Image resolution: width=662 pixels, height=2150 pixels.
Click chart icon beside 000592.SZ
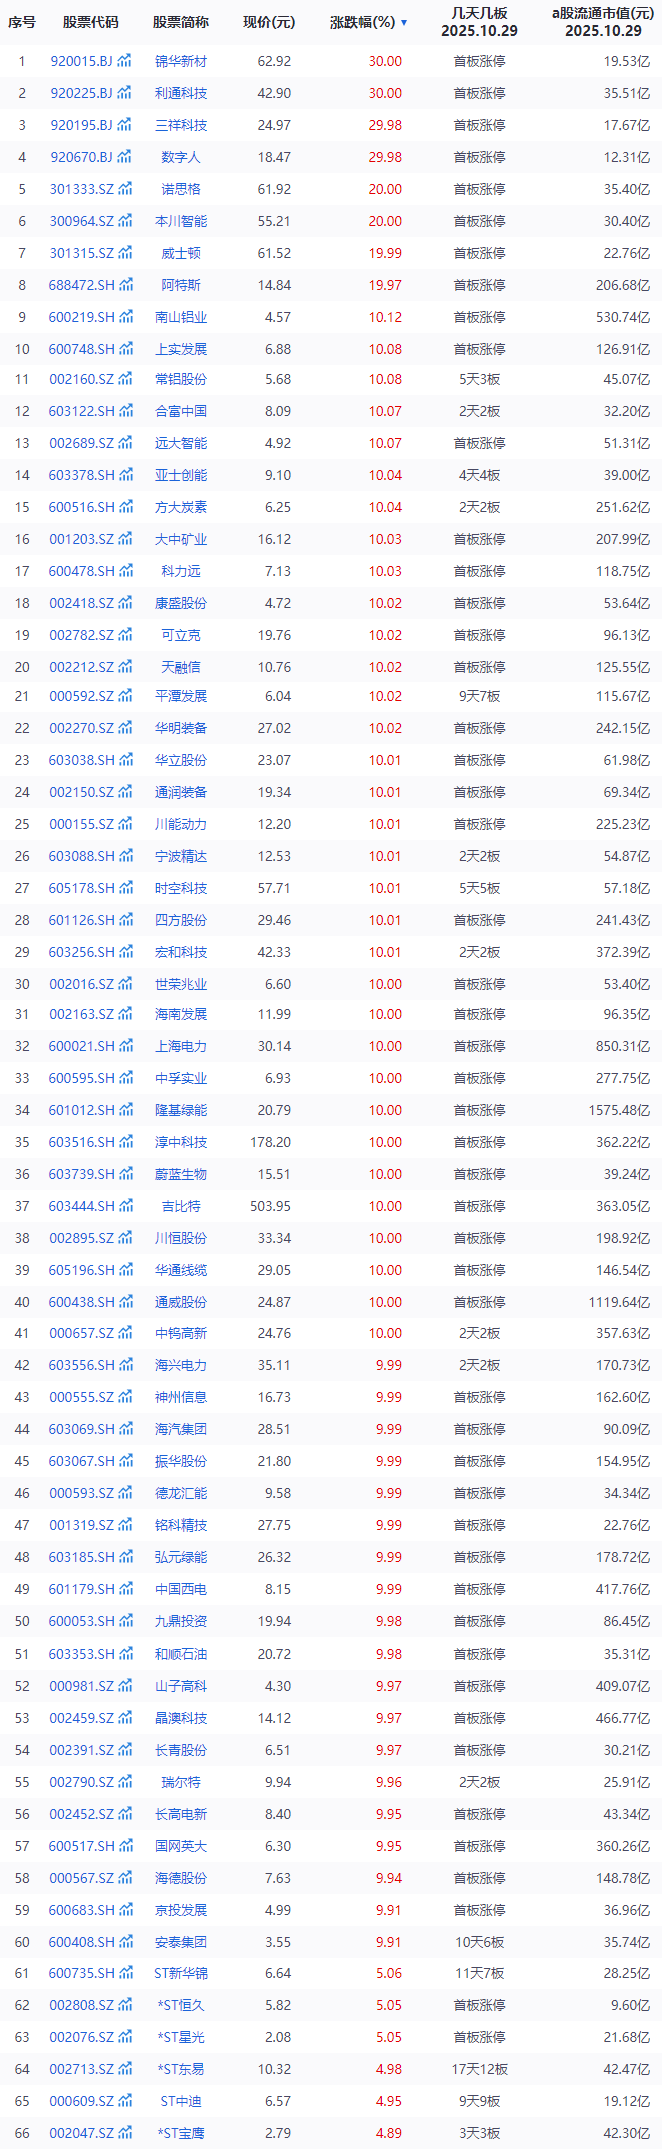click(125, 696)
